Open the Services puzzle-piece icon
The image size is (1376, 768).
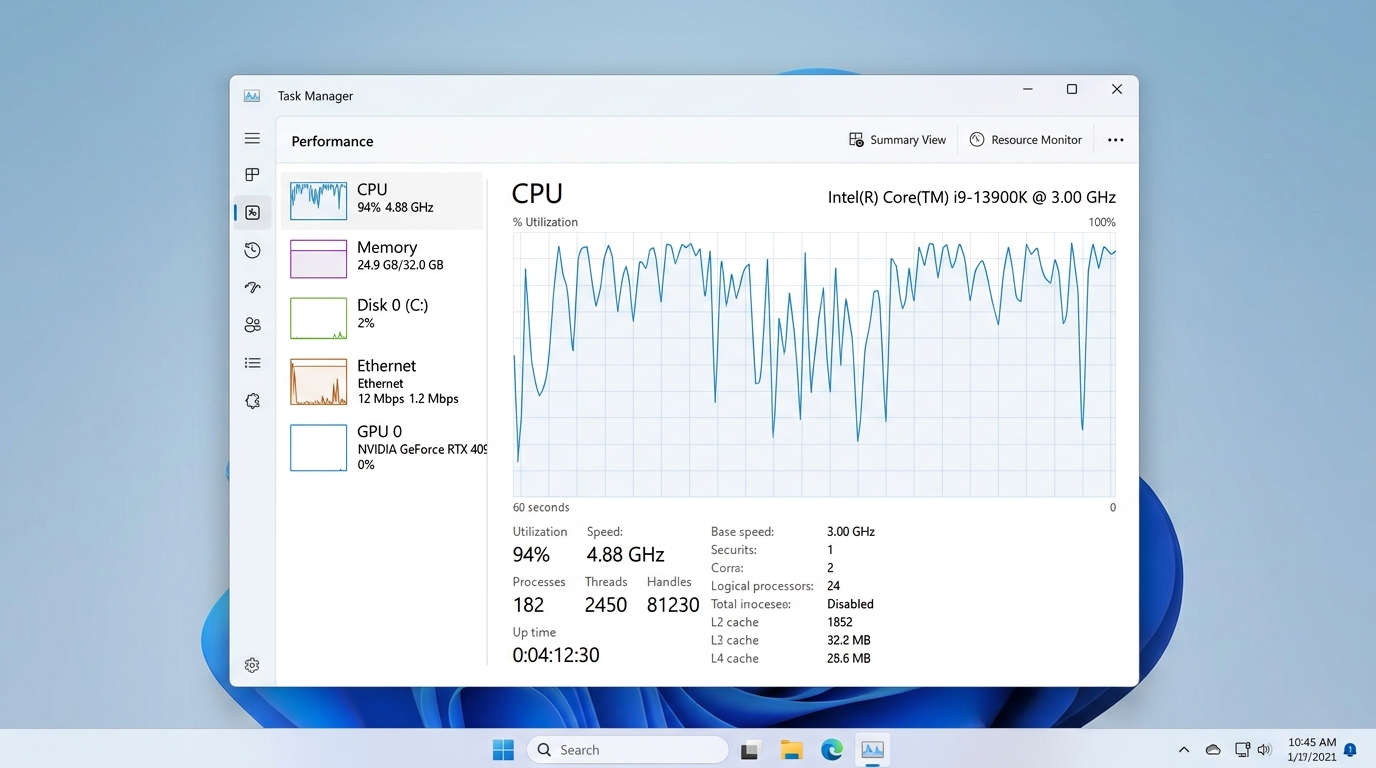(x=252, y=401)
